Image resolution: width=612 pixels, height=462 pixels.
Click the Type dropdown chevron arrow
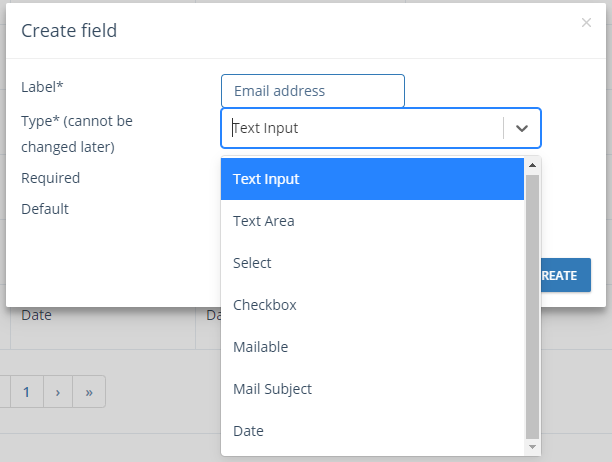pos(522,128)
